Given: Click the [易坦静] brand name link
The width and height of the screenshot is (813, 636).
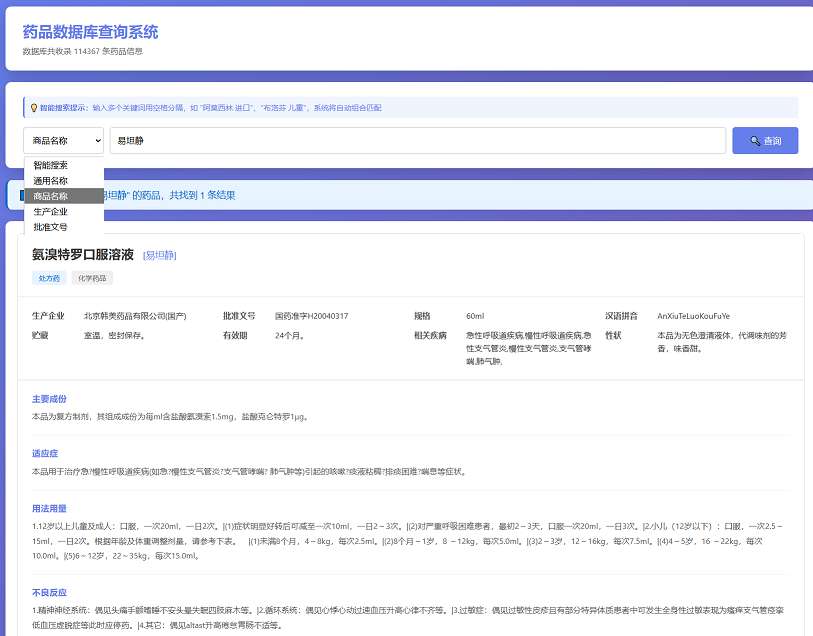Looking at the screenshot, I should tap(162, 256).
